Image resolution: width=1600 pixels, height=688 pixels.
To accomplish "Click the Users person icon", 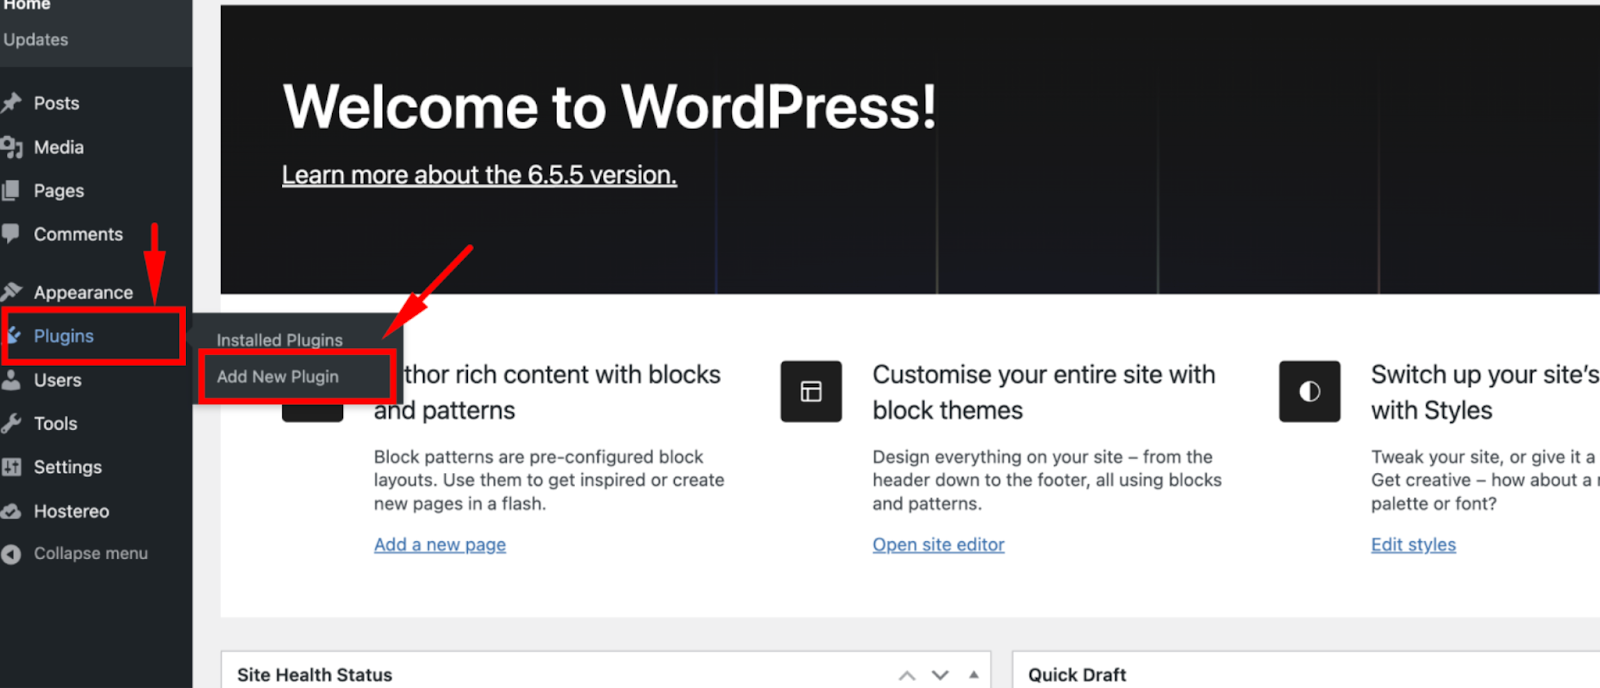I will (11, 380).
